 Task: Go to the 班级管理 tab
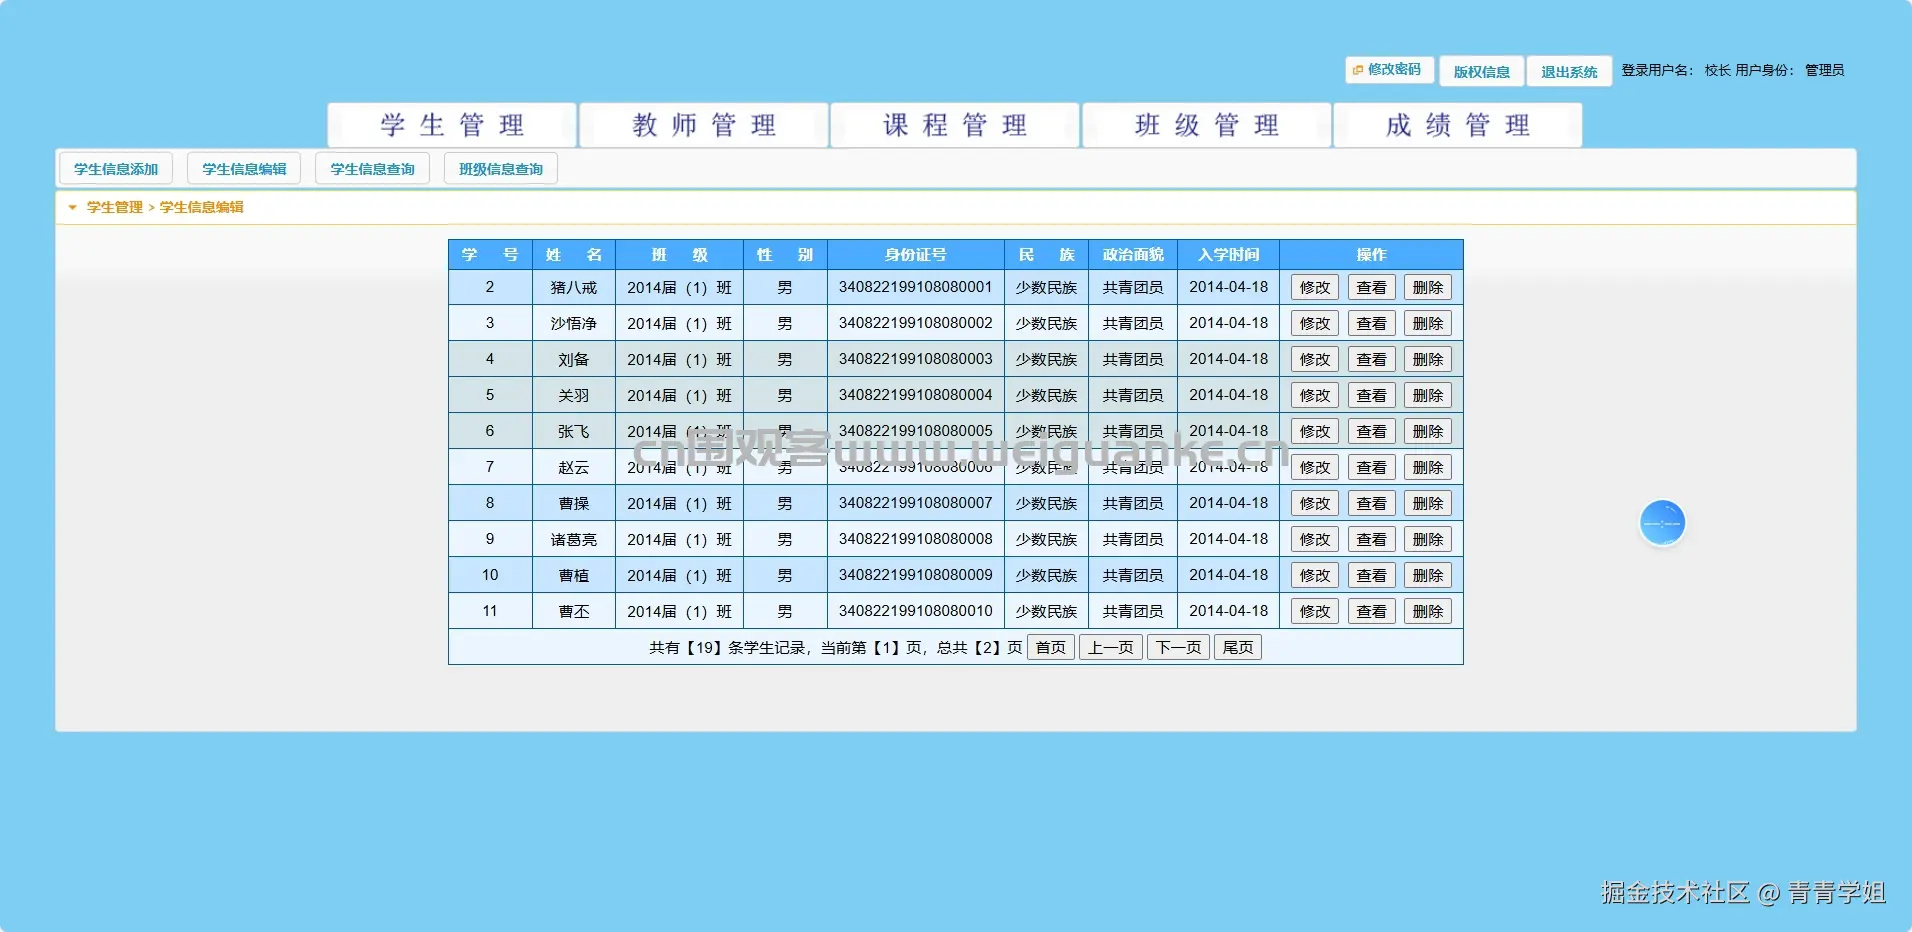[1207, 125]
